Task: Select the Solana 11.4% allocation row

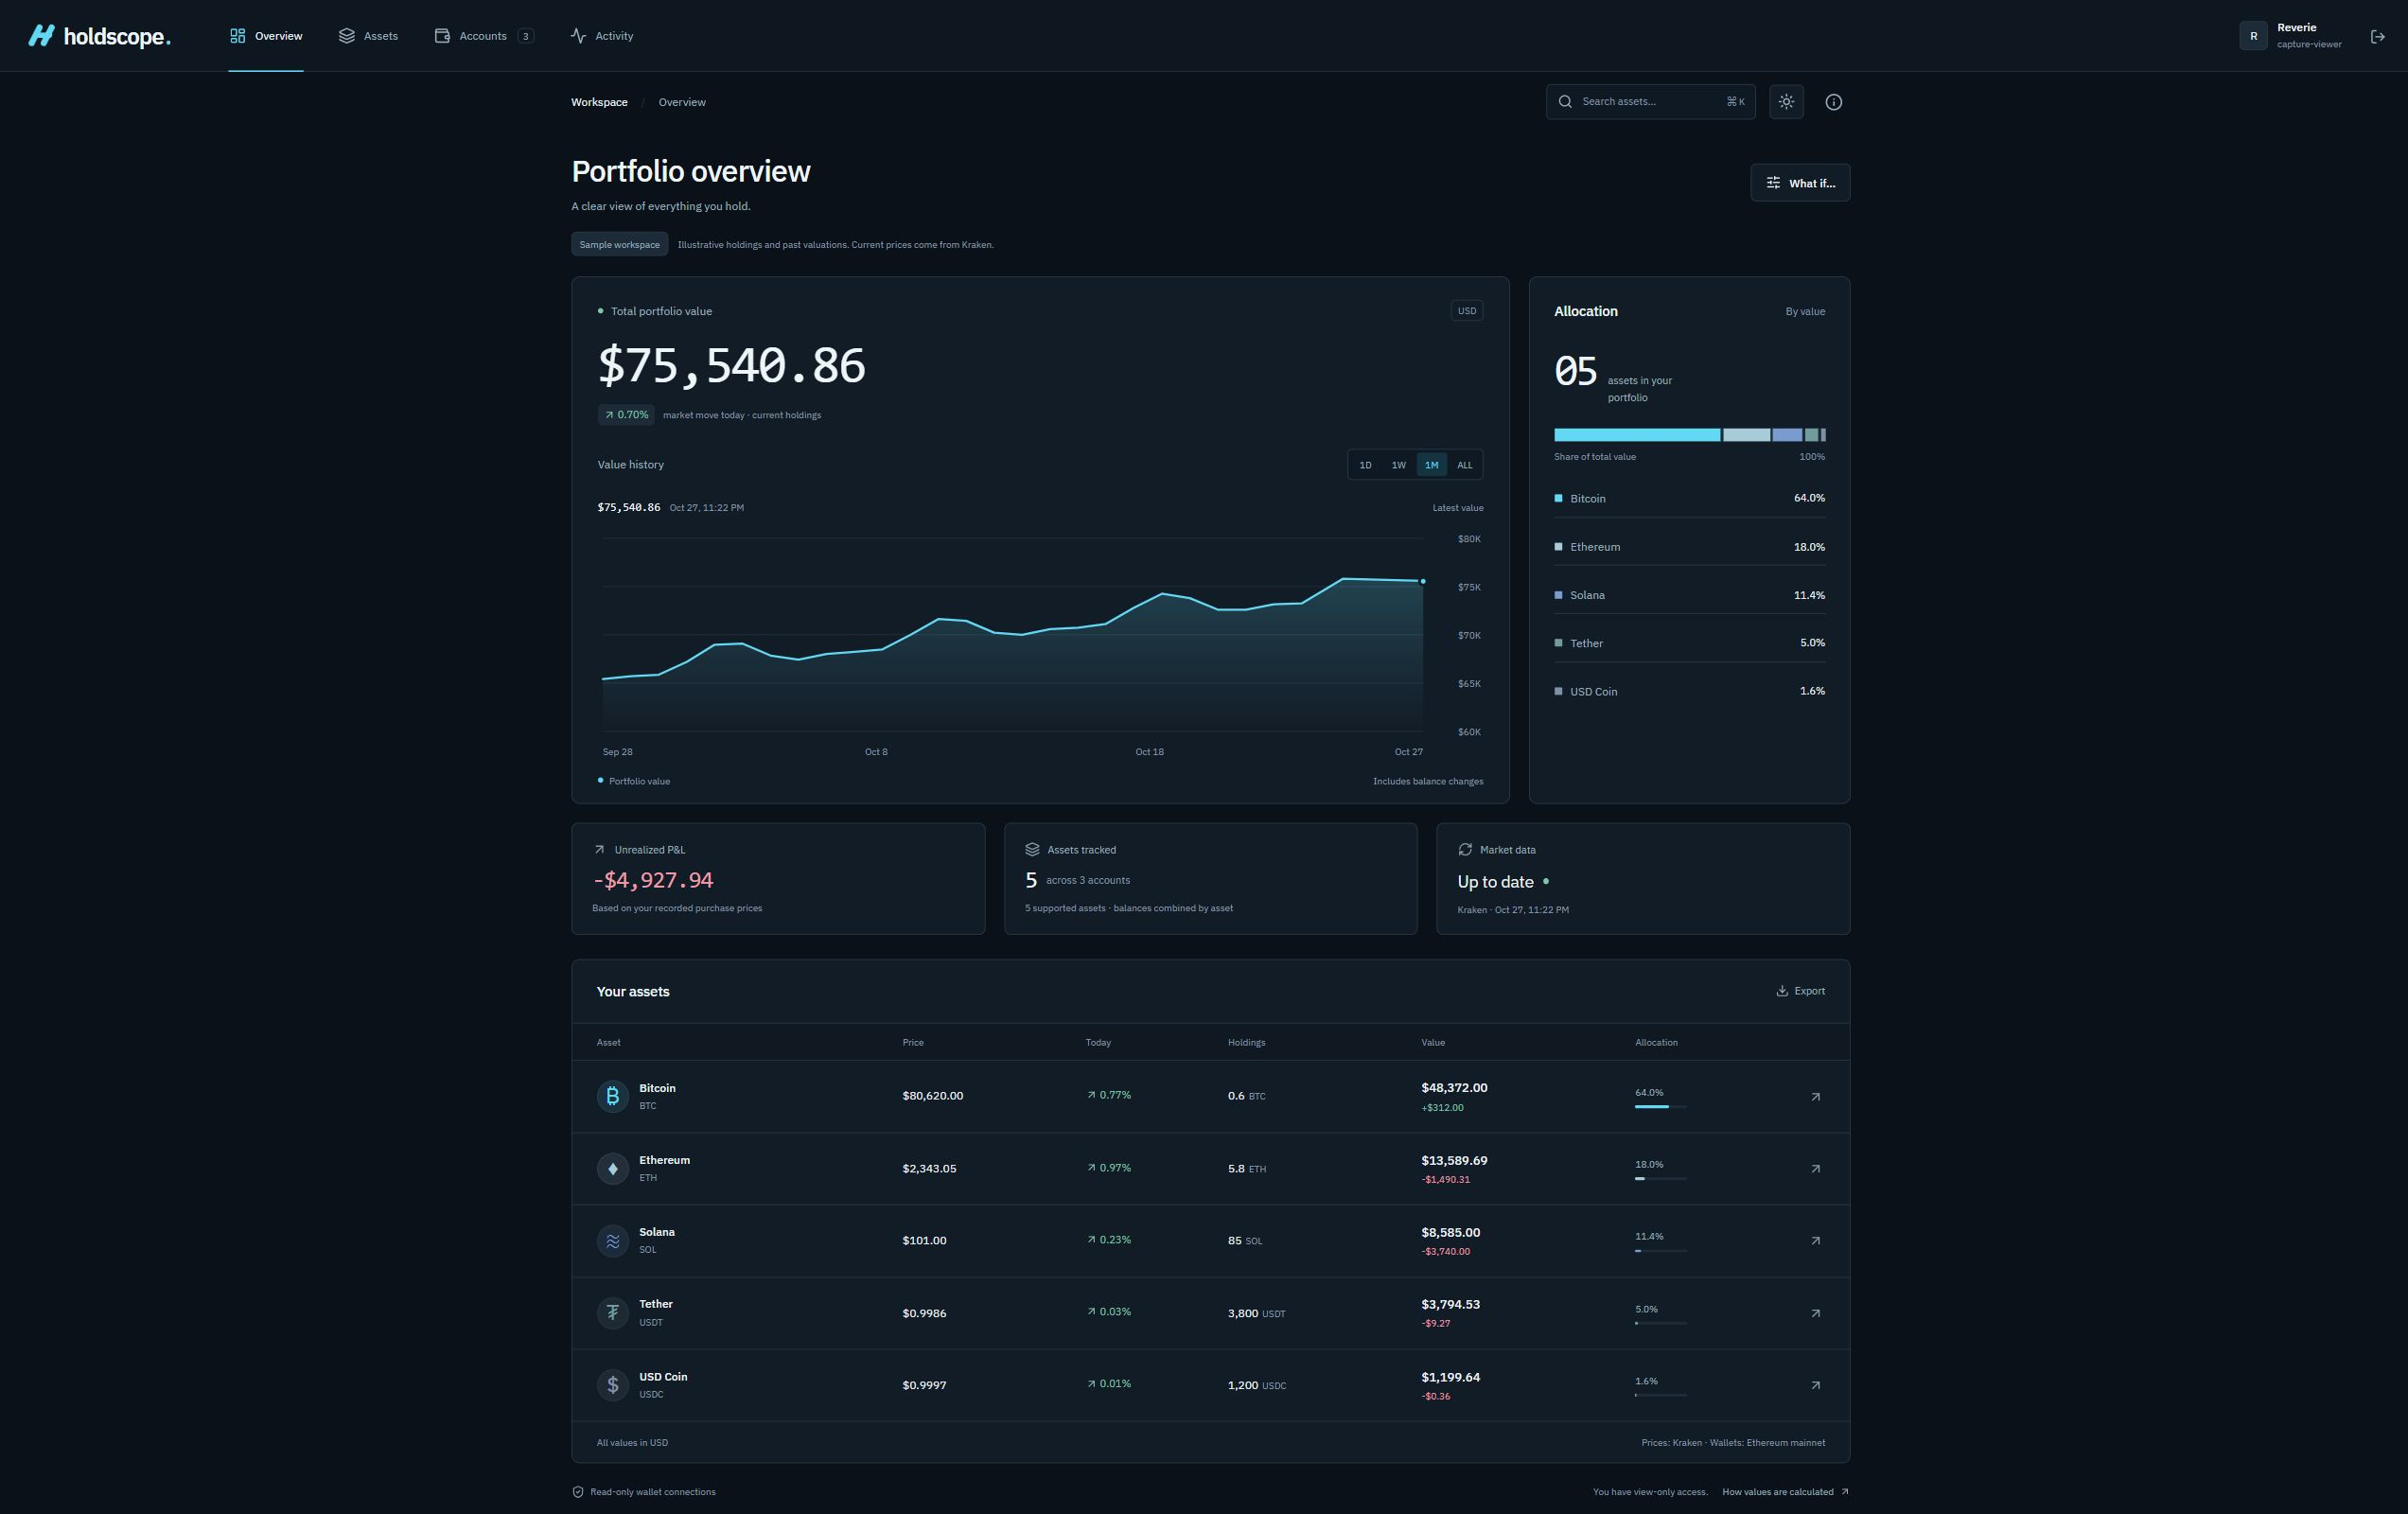Action: tap(1689, 595)
